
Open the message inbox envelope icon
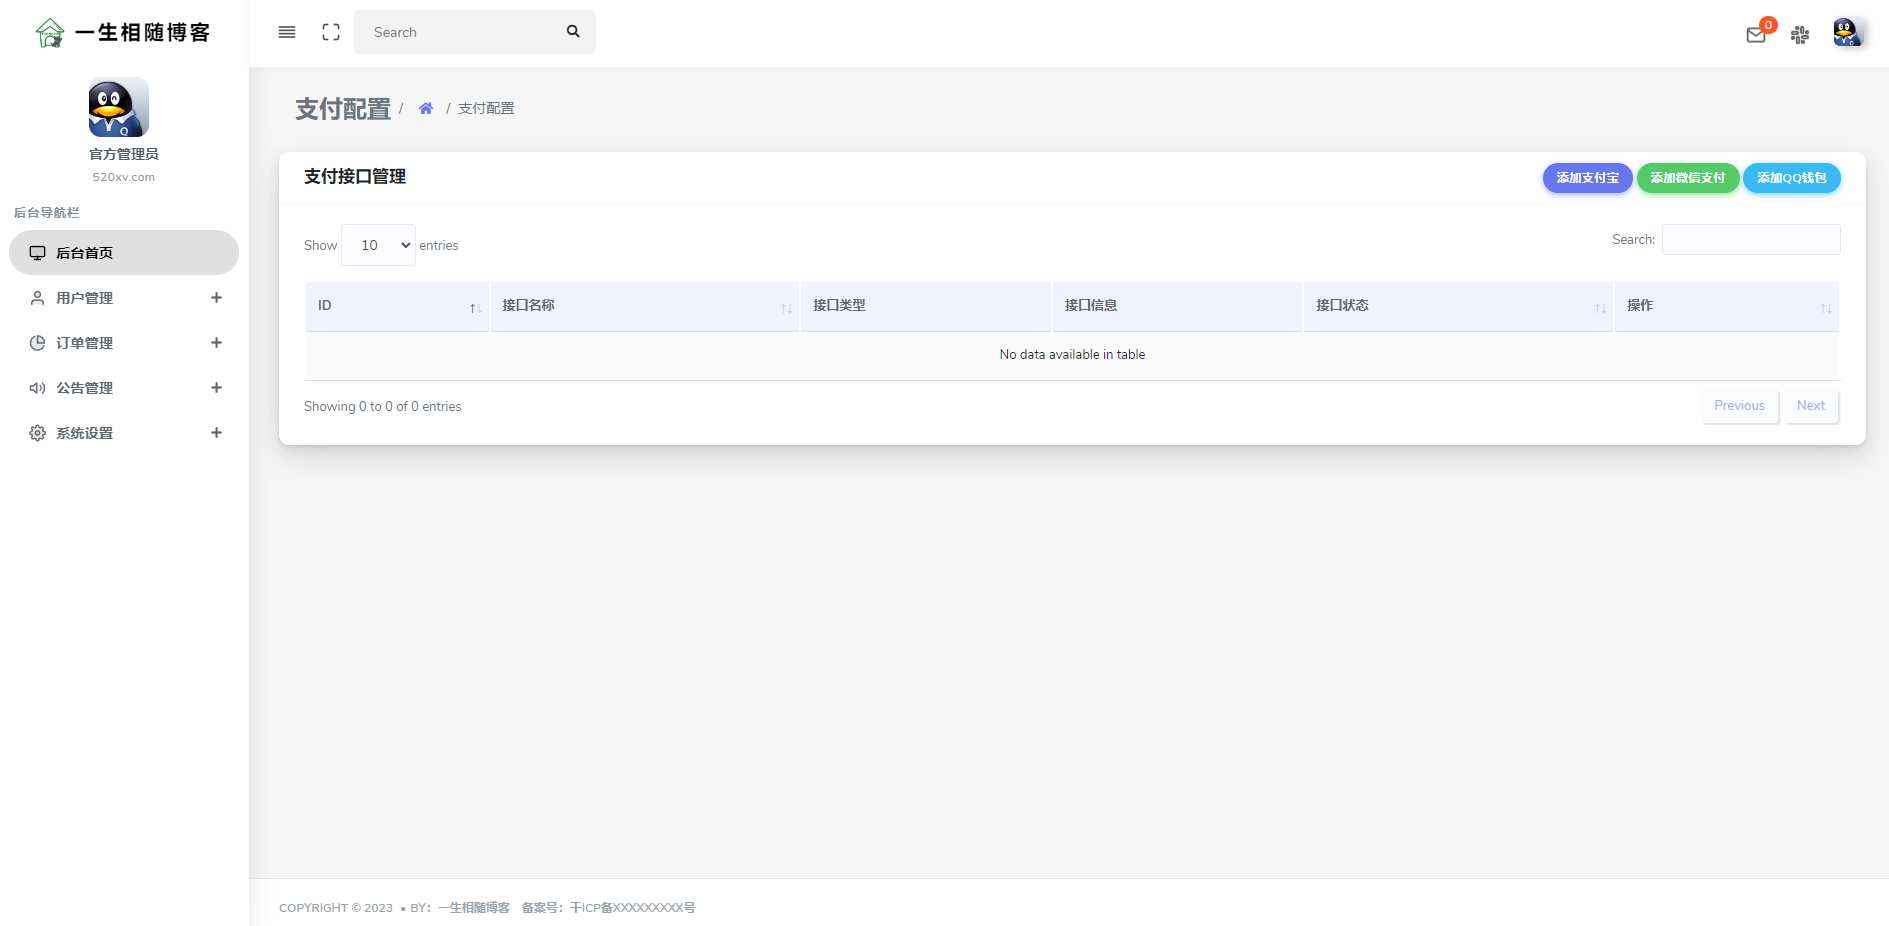point(1756,35)
